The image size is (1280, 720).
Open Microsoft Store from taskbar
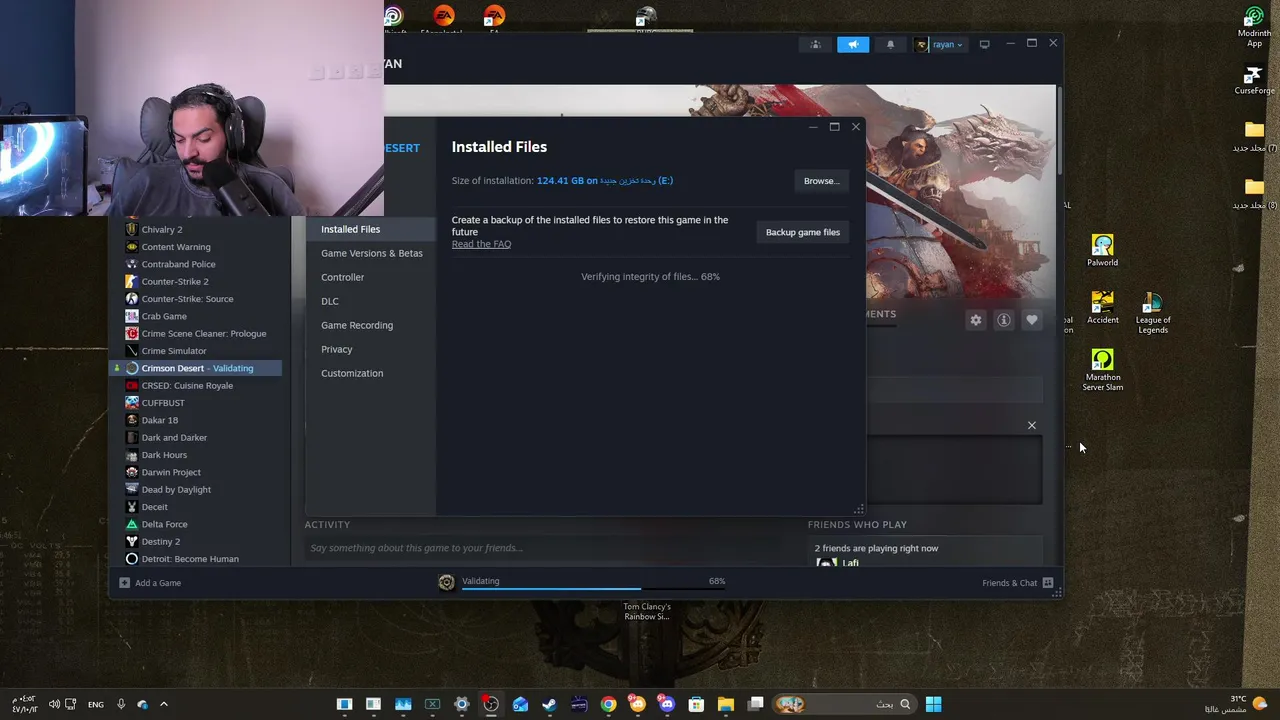696,704
